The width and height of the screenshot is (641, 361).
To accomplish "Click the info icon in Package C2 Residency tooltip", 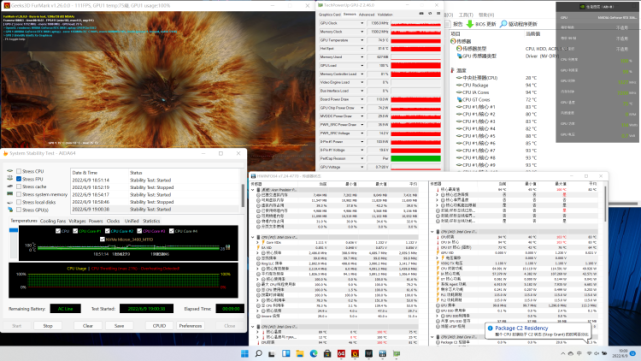I will [490, 328].
